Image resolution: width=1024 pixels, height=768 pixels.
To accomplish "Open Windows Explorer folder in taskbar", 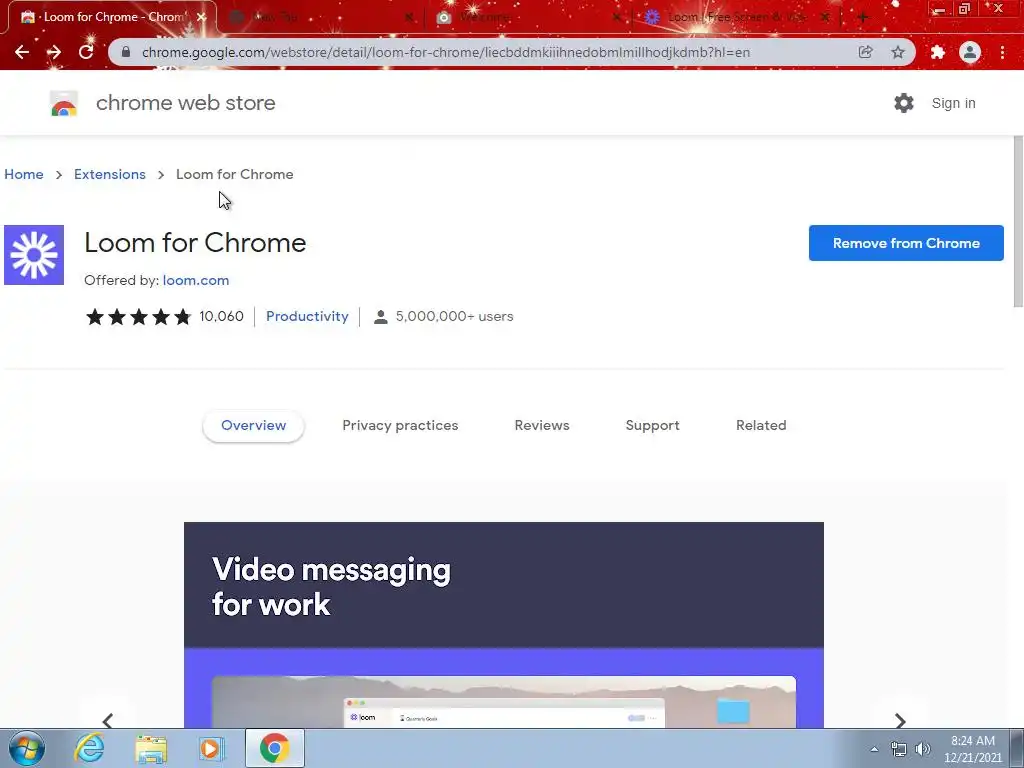I will (x=151, y=748).
